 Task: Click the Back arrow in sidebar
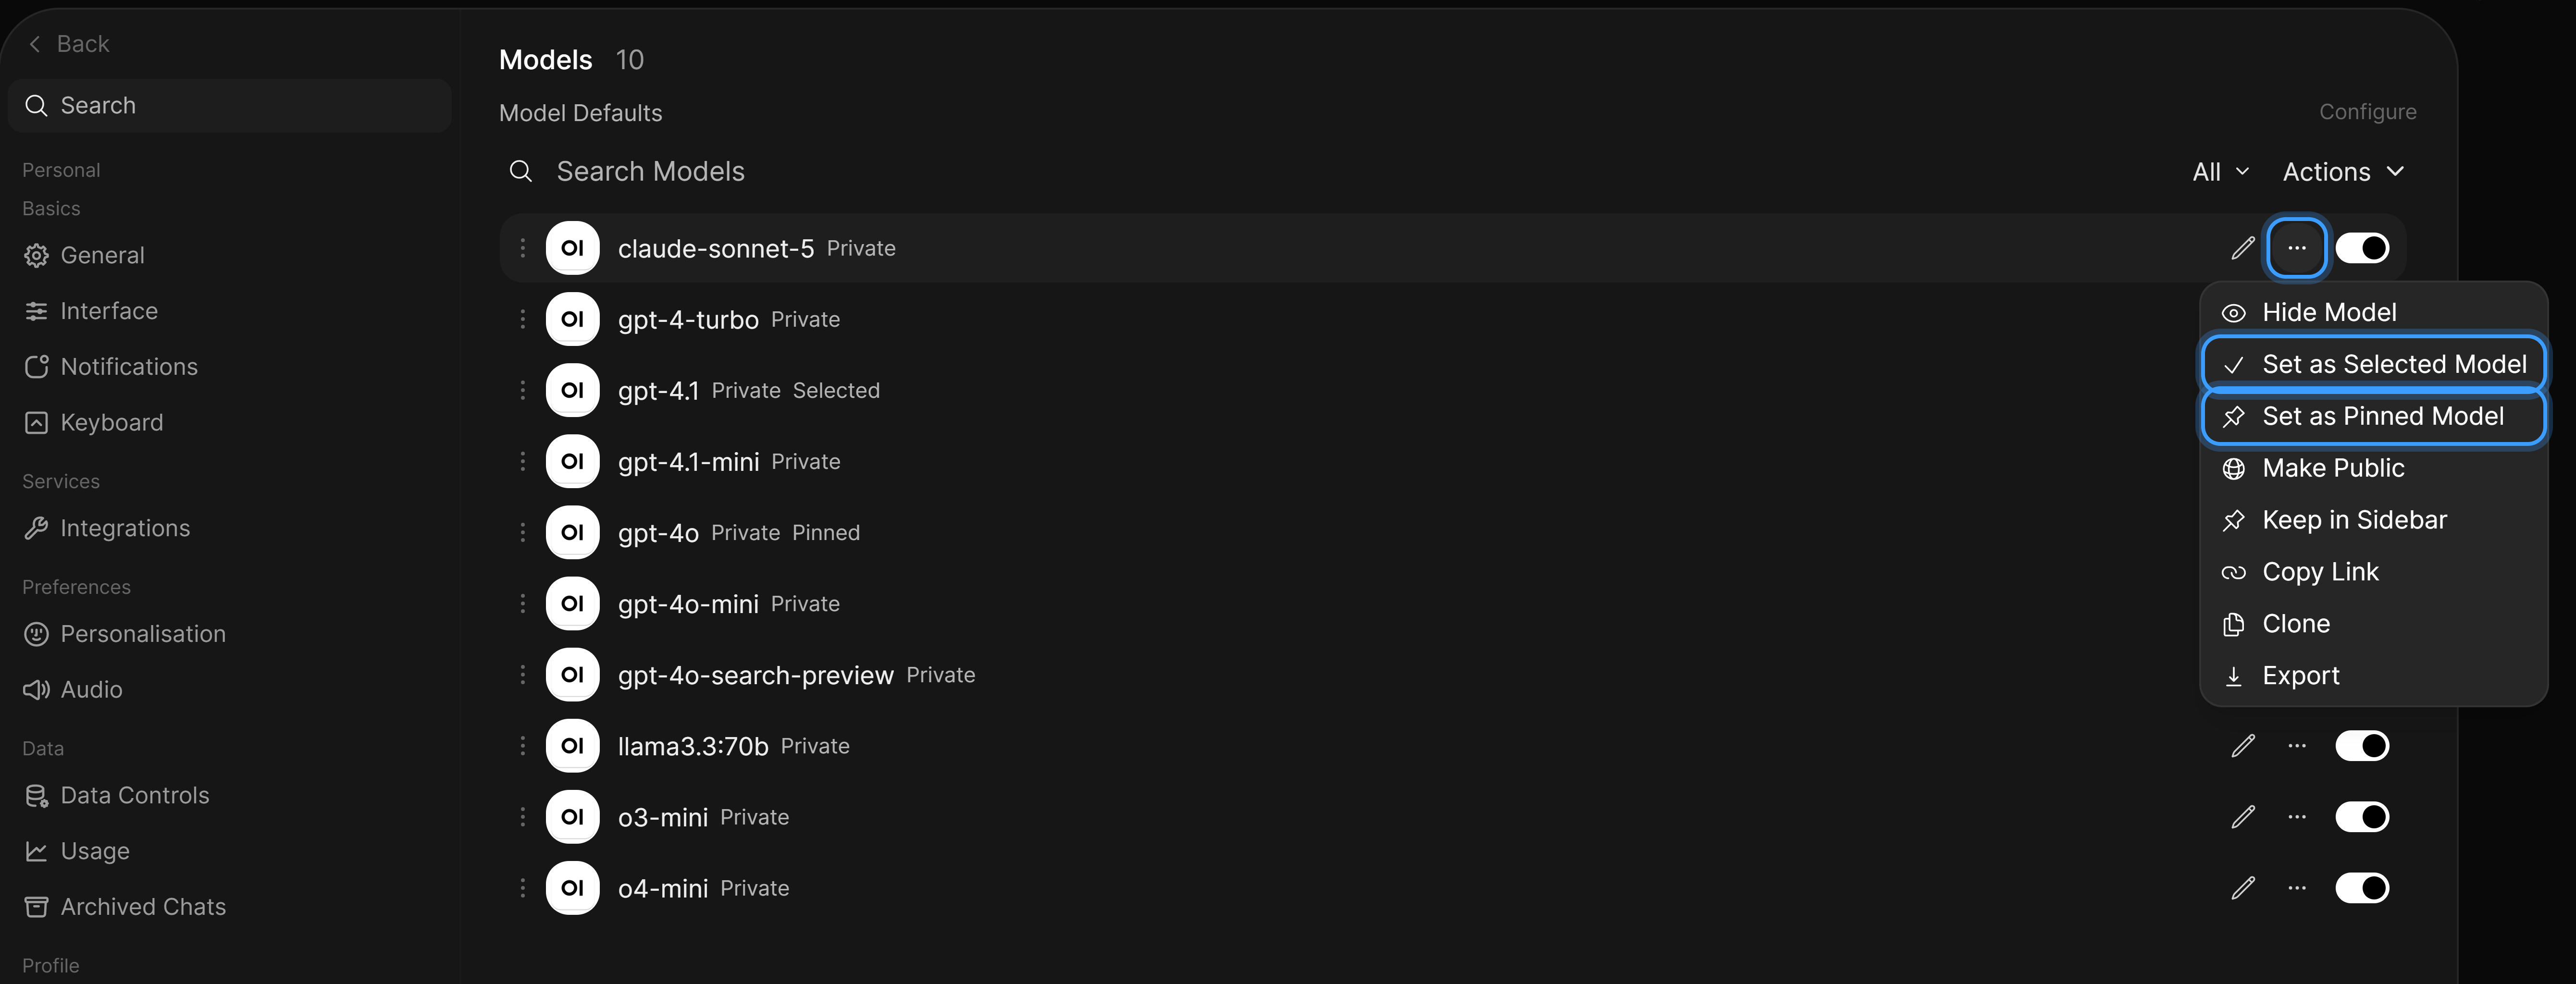tap(35, 44)
